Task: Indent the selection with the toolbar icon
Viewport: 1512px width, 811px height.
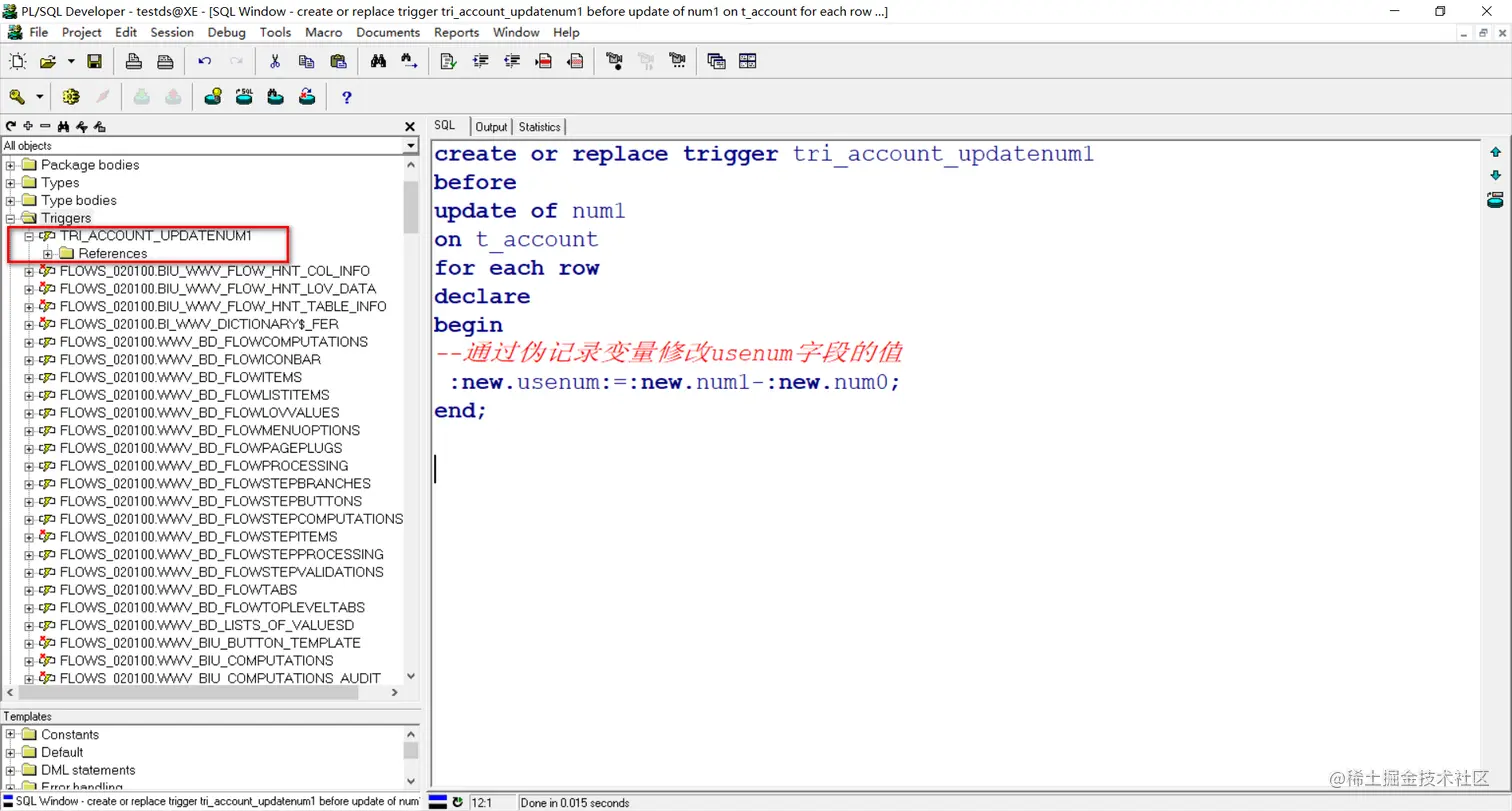Action: [x=481, y=62]
